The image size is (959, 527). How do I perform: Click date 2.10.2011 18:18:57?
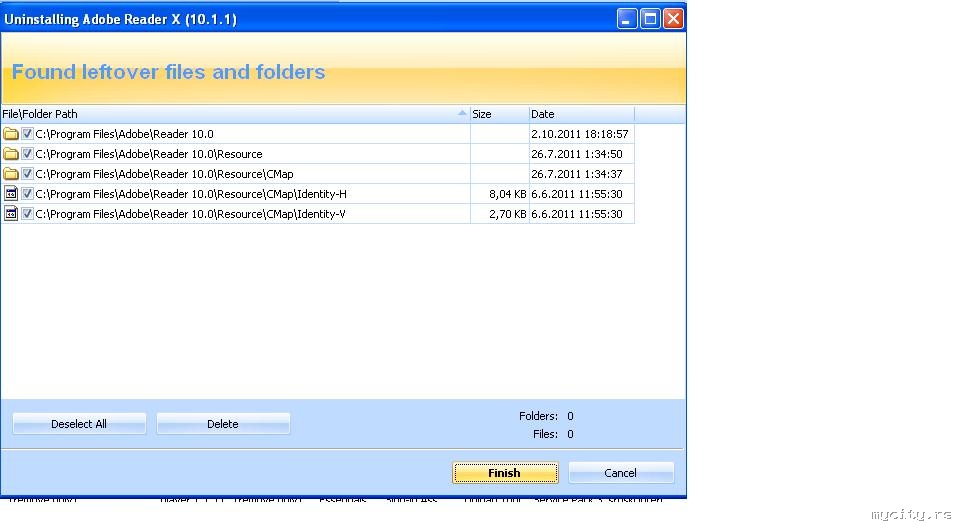click(579, 134)
